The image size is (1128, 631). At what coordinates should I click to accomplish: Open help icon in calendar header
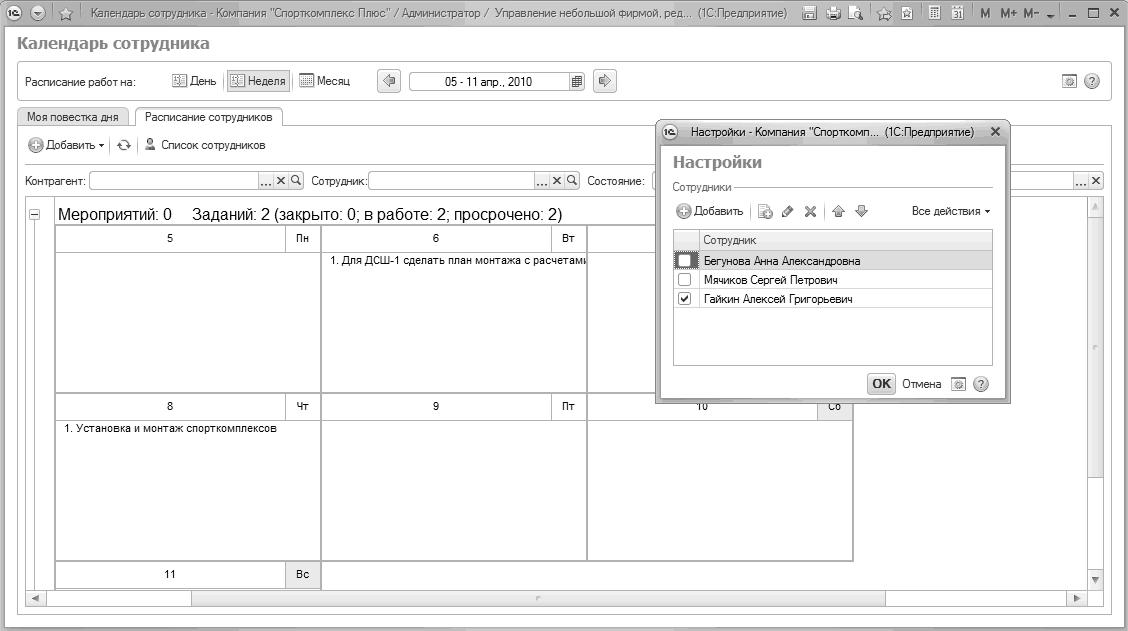click(1092, 81)
